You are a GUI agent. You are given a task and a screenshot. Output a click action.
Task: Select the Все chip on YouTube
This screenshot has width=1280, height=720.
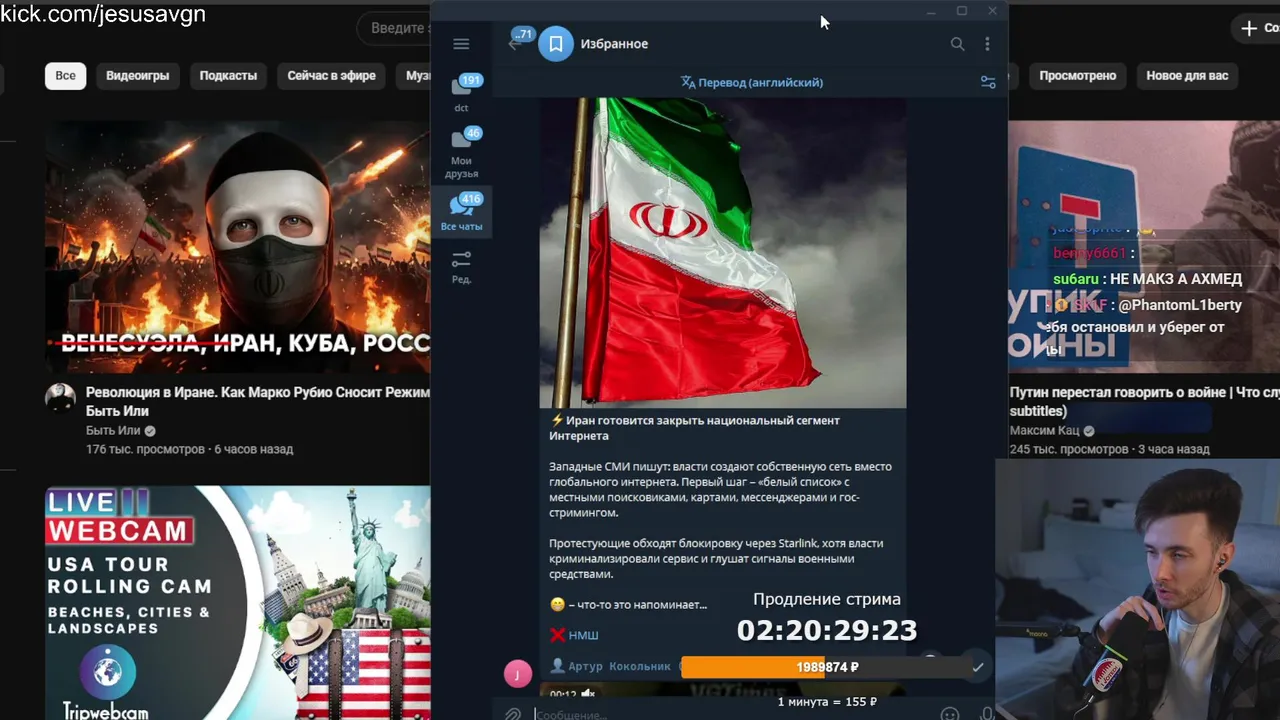[65, 76]
